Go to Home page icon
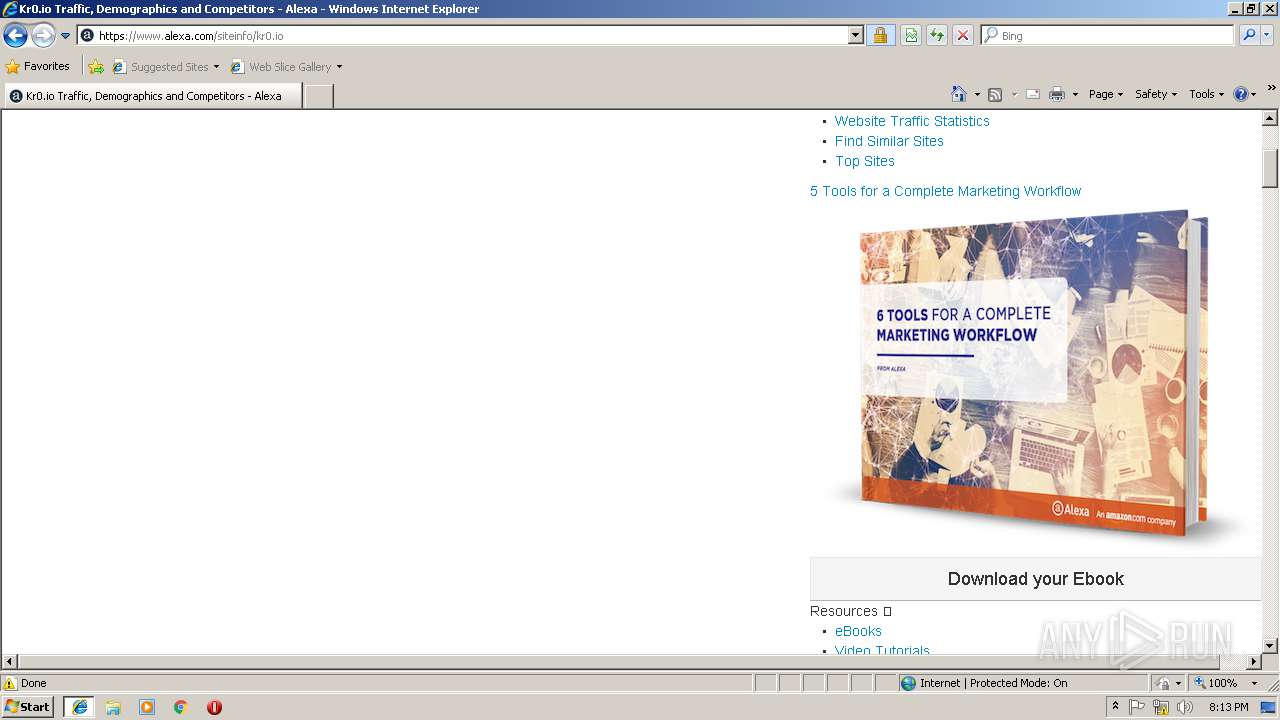The height and width of the screenshot is (720, 1280). tap(959, 94)
